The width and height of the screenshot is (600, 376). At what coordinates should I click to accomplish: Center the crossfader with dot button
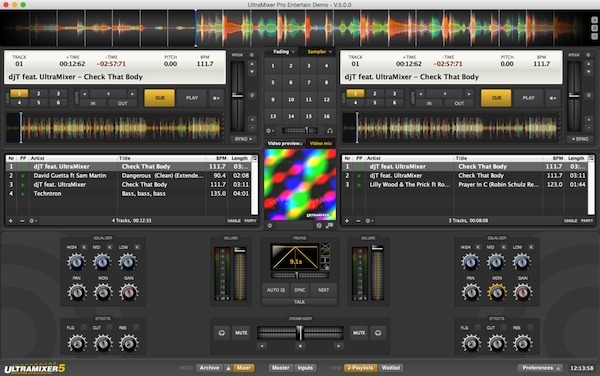[300, 346]
